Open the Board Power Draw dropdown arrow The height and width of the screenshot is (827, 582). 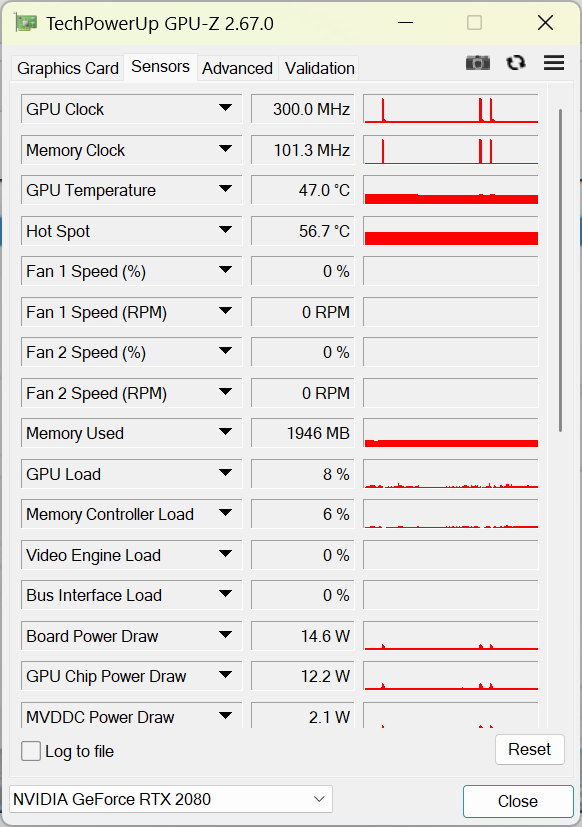(225, 635)
